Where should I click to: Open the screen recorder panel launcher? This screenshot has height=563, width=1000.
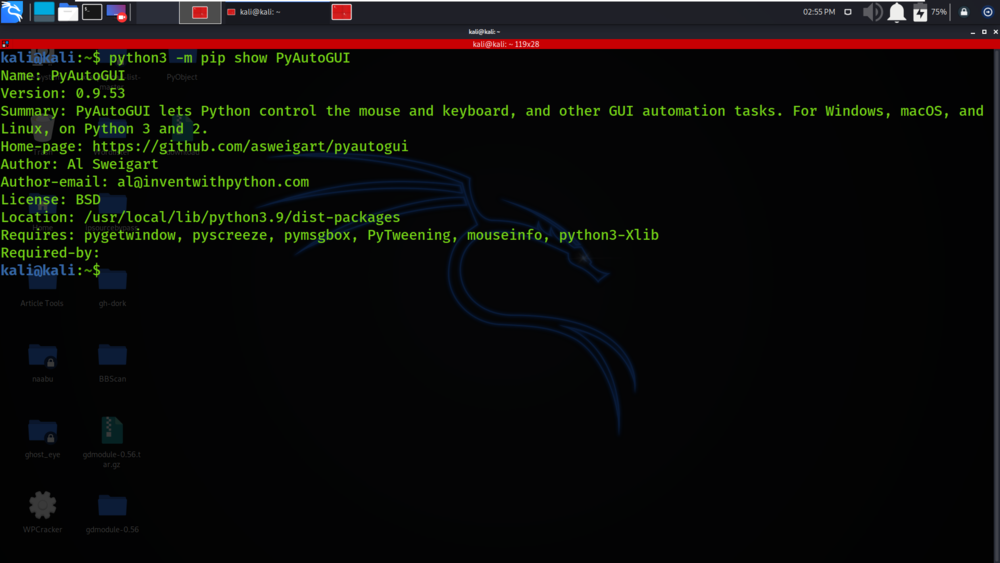117,12
